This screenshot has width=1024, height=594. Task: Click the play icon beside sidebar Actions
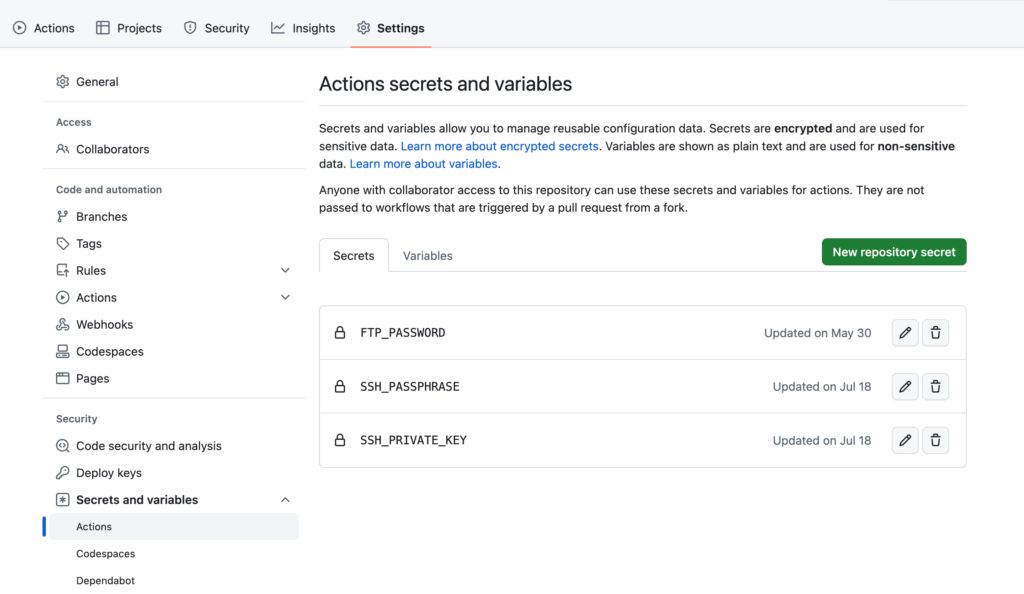[63, 297]
